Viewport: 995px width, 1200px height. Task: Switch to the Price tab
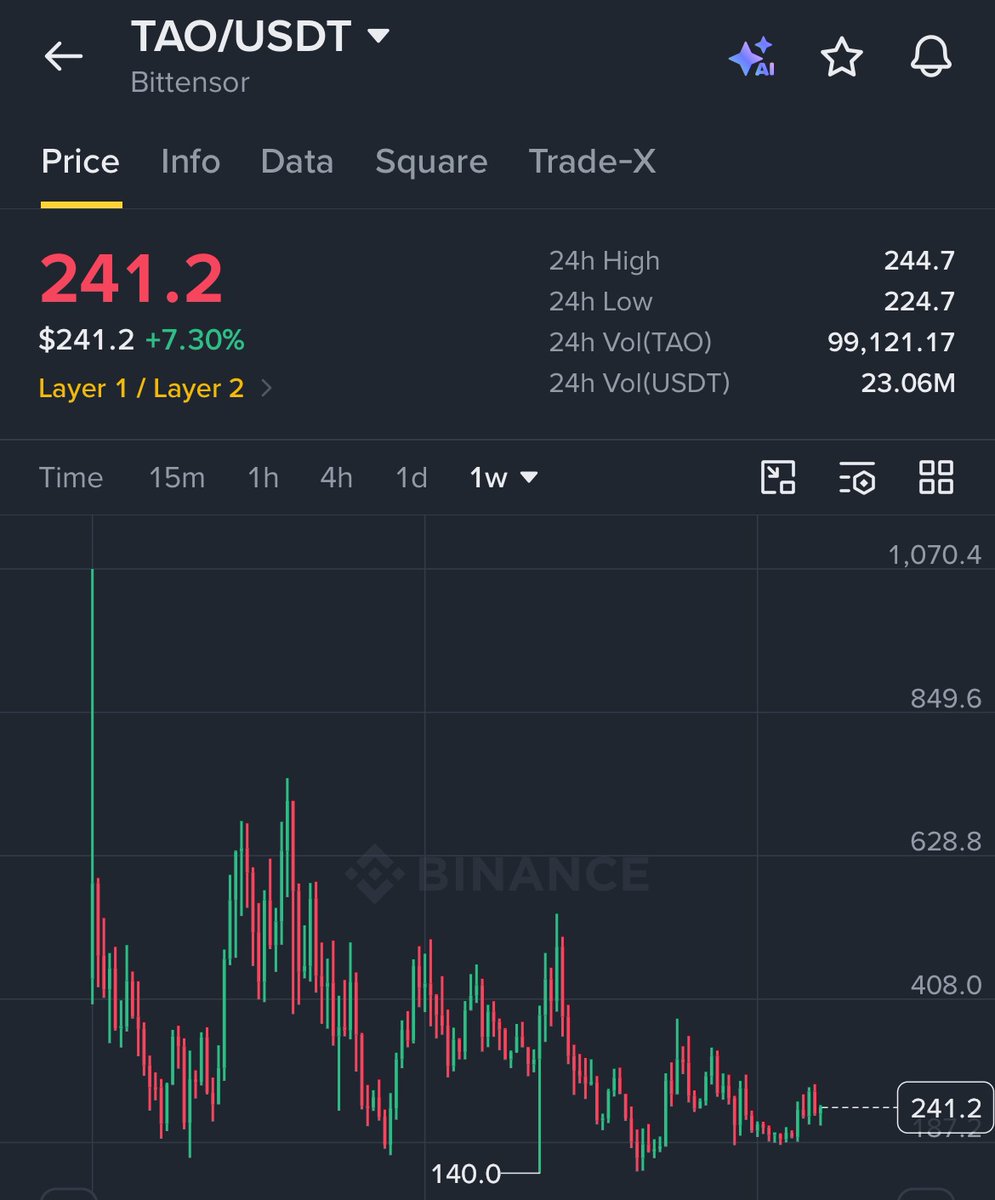(x=80, y=162)
